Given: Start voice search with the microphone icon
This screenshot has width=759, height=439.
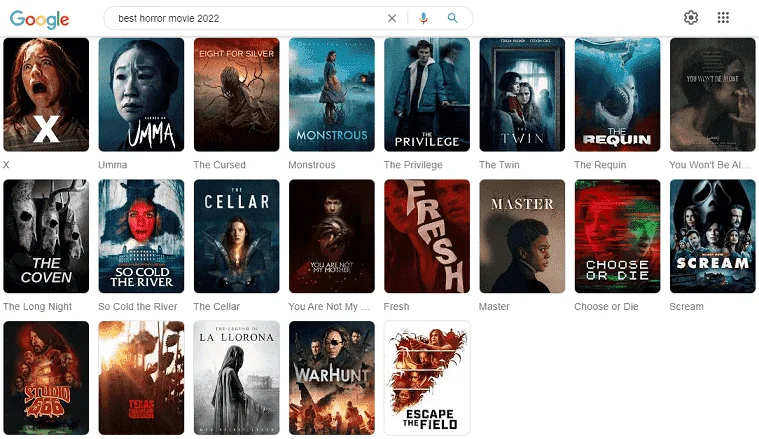Looking at the screenshot, I should coord(424,18).
